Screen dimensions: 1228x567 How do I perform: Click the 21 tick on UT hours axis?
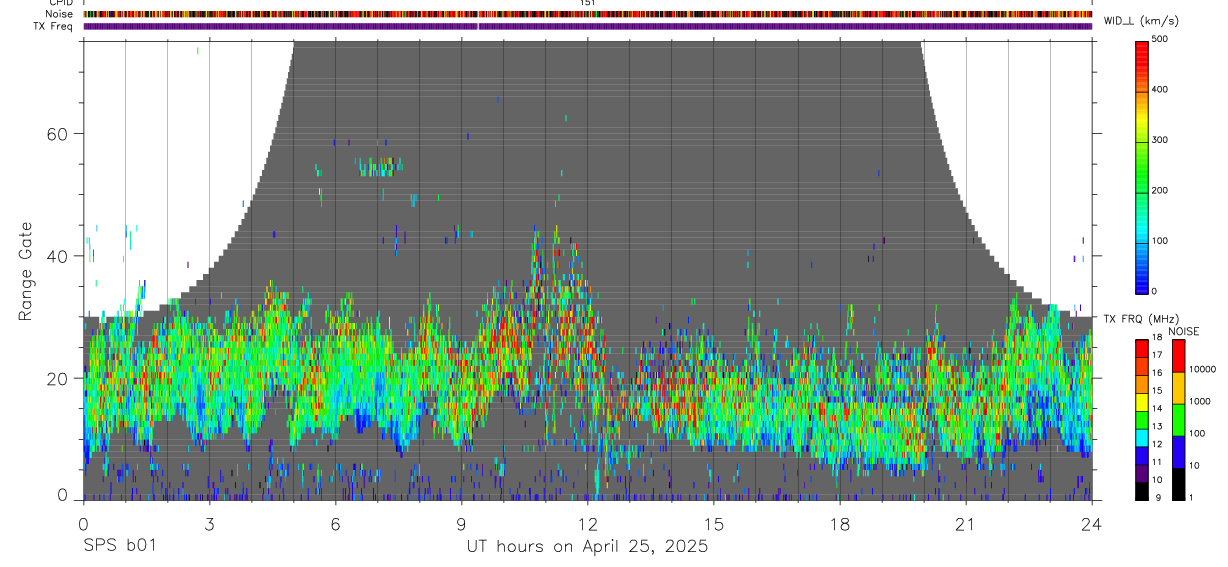[966, 524]
